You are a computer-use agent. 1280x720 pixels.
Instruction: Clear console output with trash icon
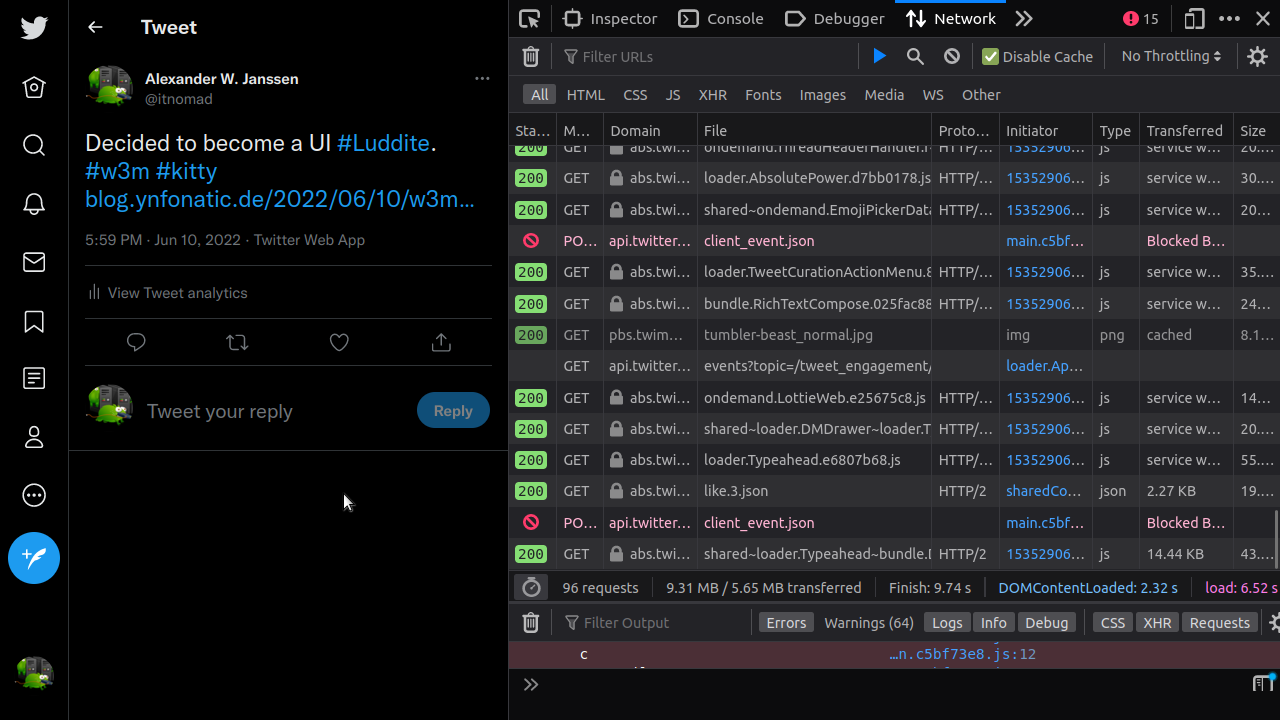531,623
